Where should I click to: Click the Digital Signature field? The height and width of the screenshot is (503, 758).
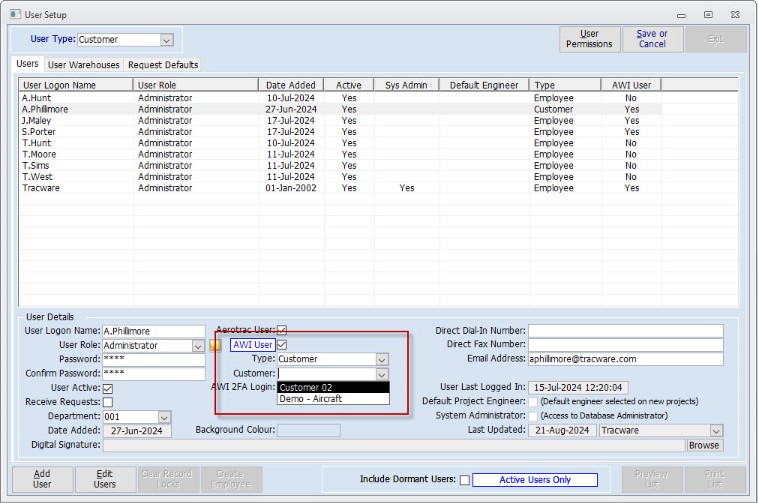click(x=394, y=446)
